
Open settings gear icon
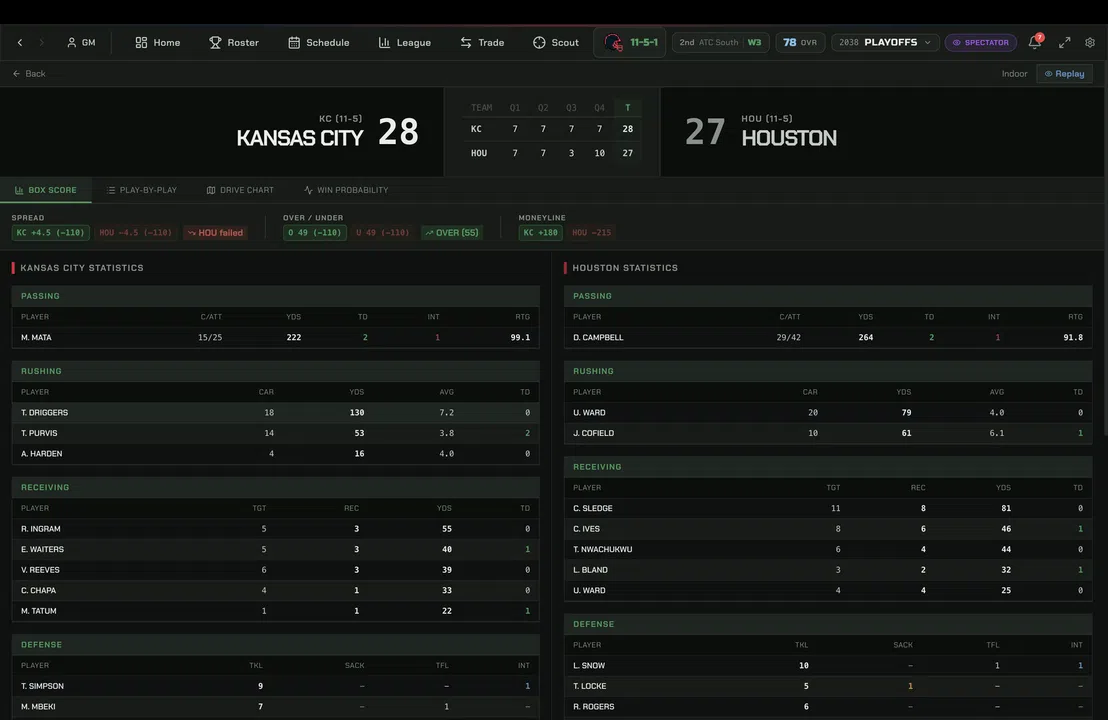pyautogui.click(x=1090, y=42)
